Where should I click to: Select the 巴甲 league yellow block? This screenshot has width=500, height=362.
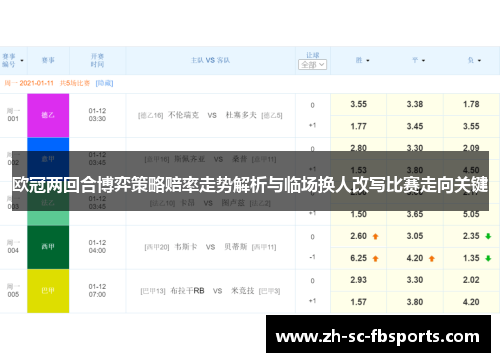[x=48, y=291]
